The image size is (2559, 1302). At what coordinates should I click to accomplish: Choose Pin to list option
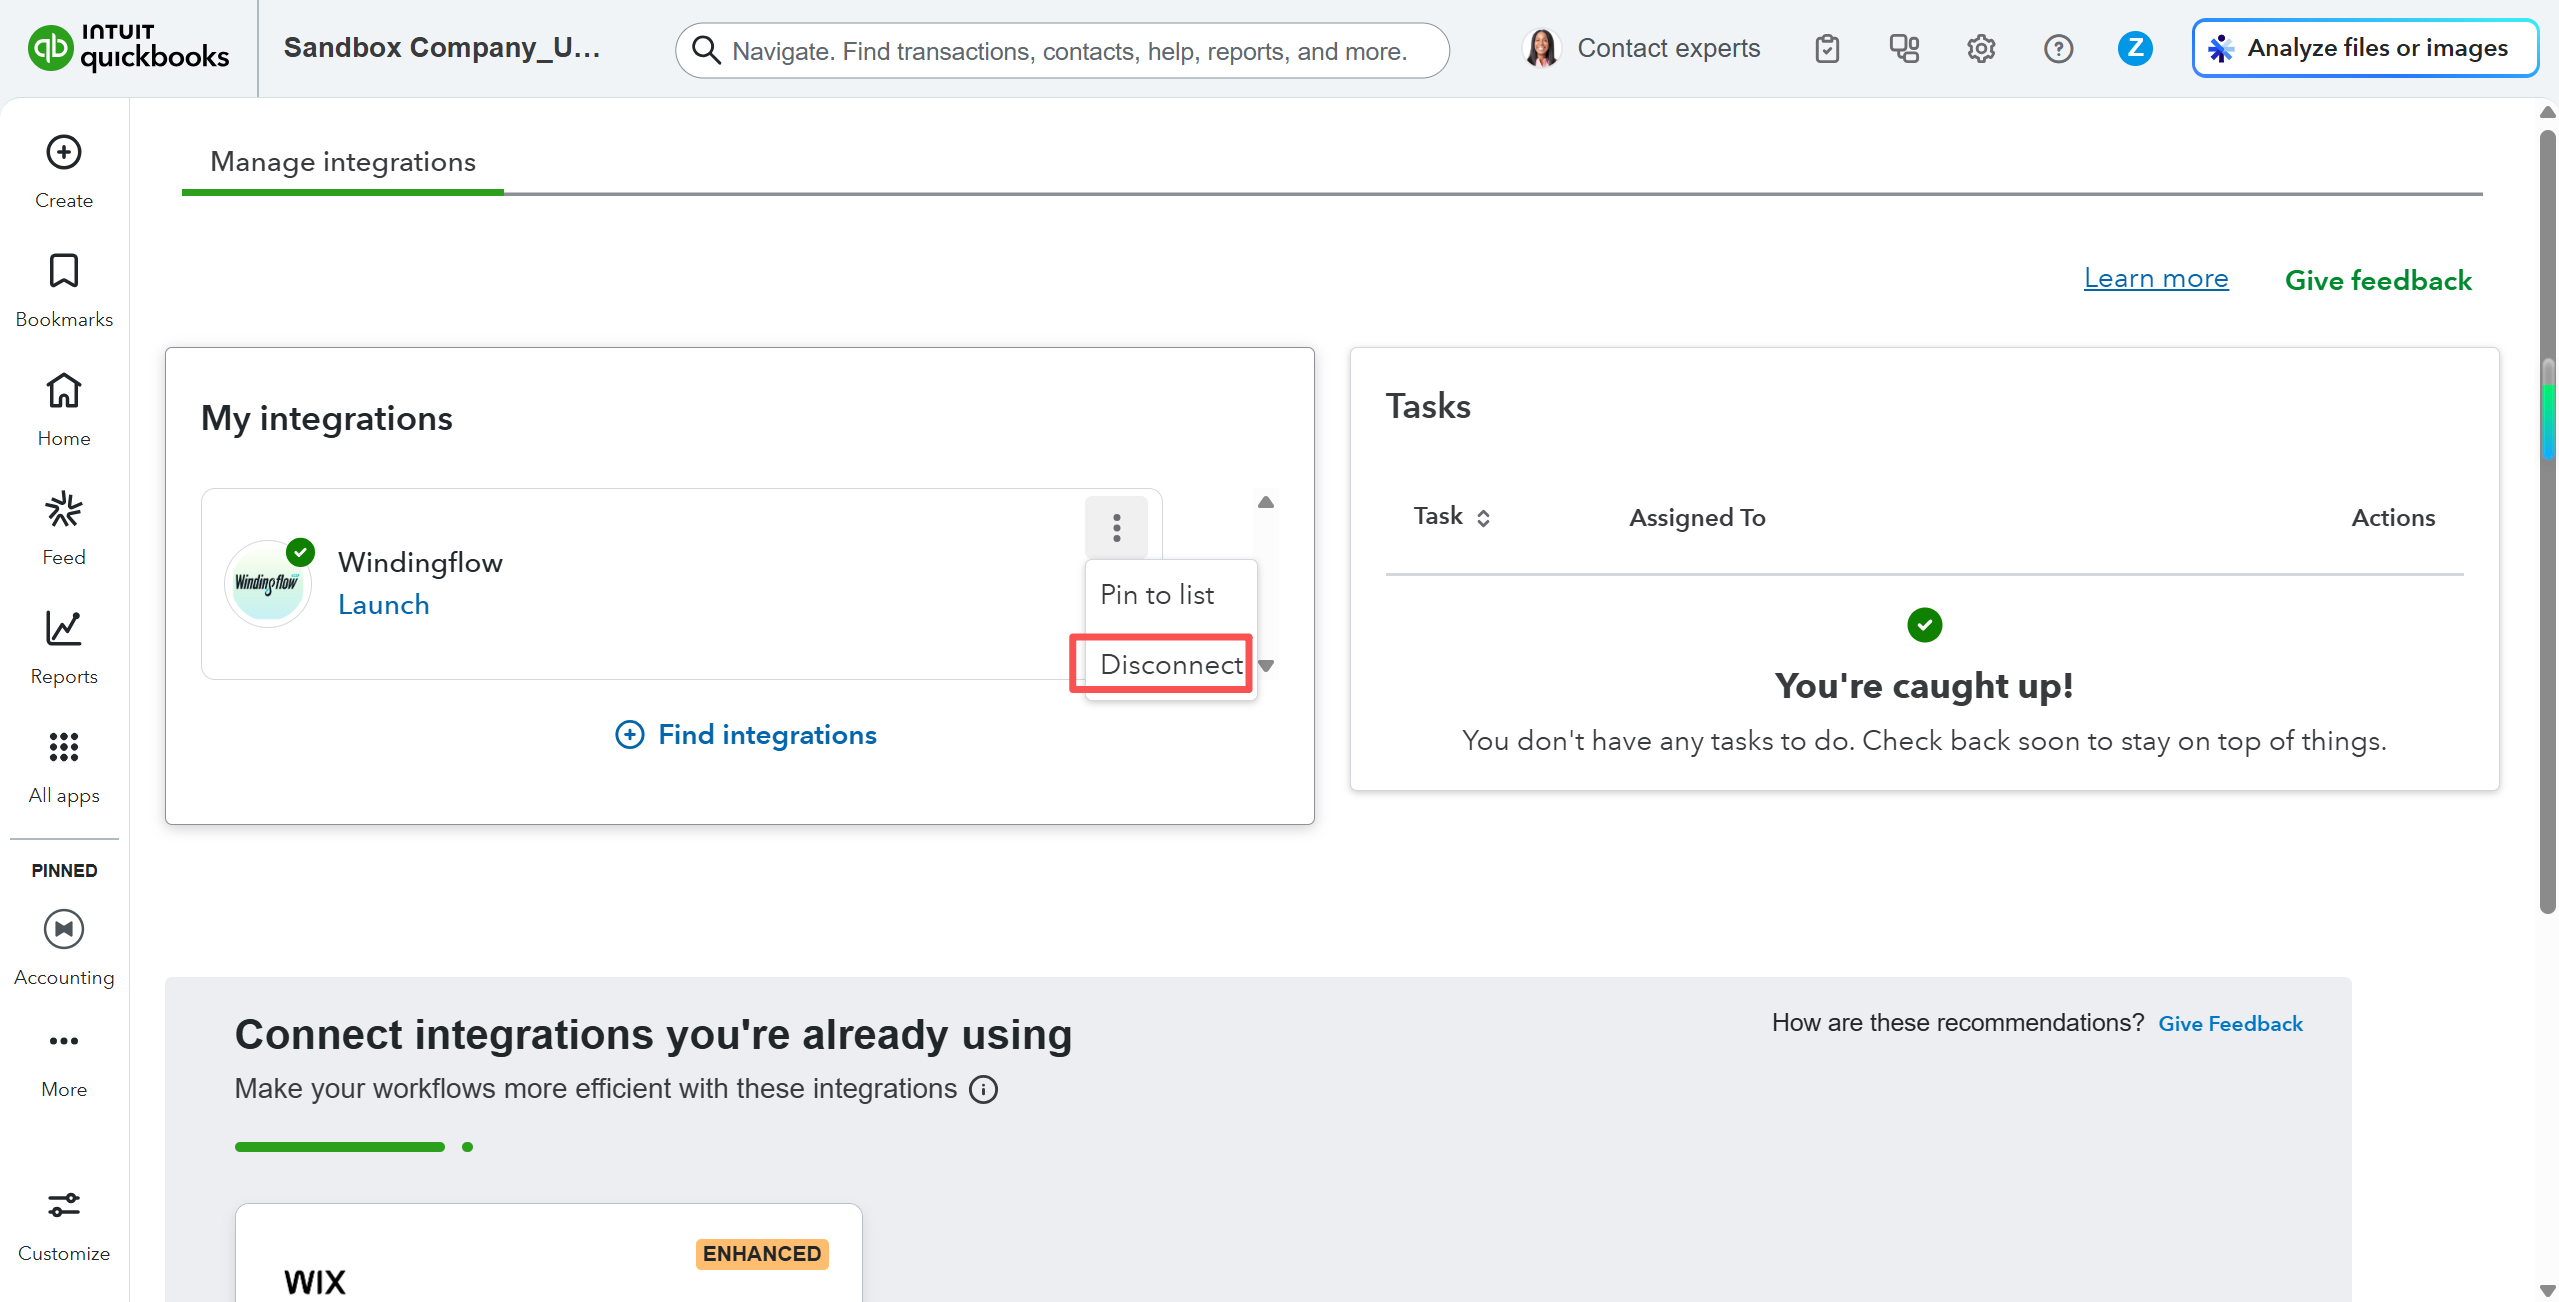pos(1157,595)
